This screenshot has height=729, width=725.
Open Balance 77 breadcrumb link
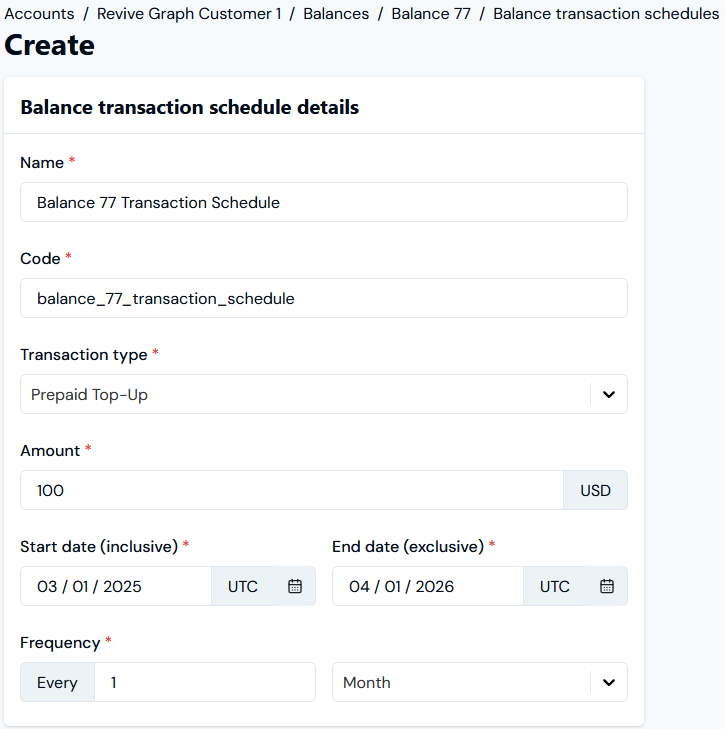pos(431,13)
